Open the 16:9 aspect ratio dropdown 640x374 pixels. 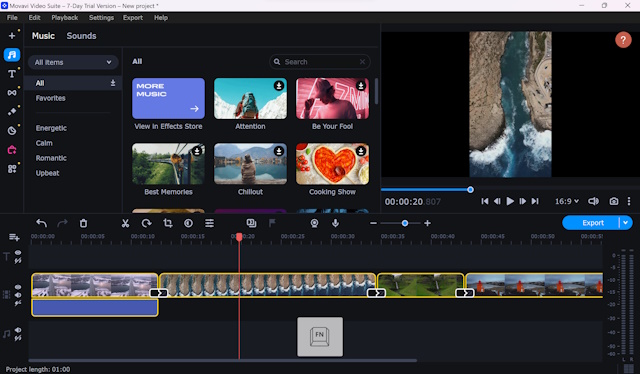567,201
